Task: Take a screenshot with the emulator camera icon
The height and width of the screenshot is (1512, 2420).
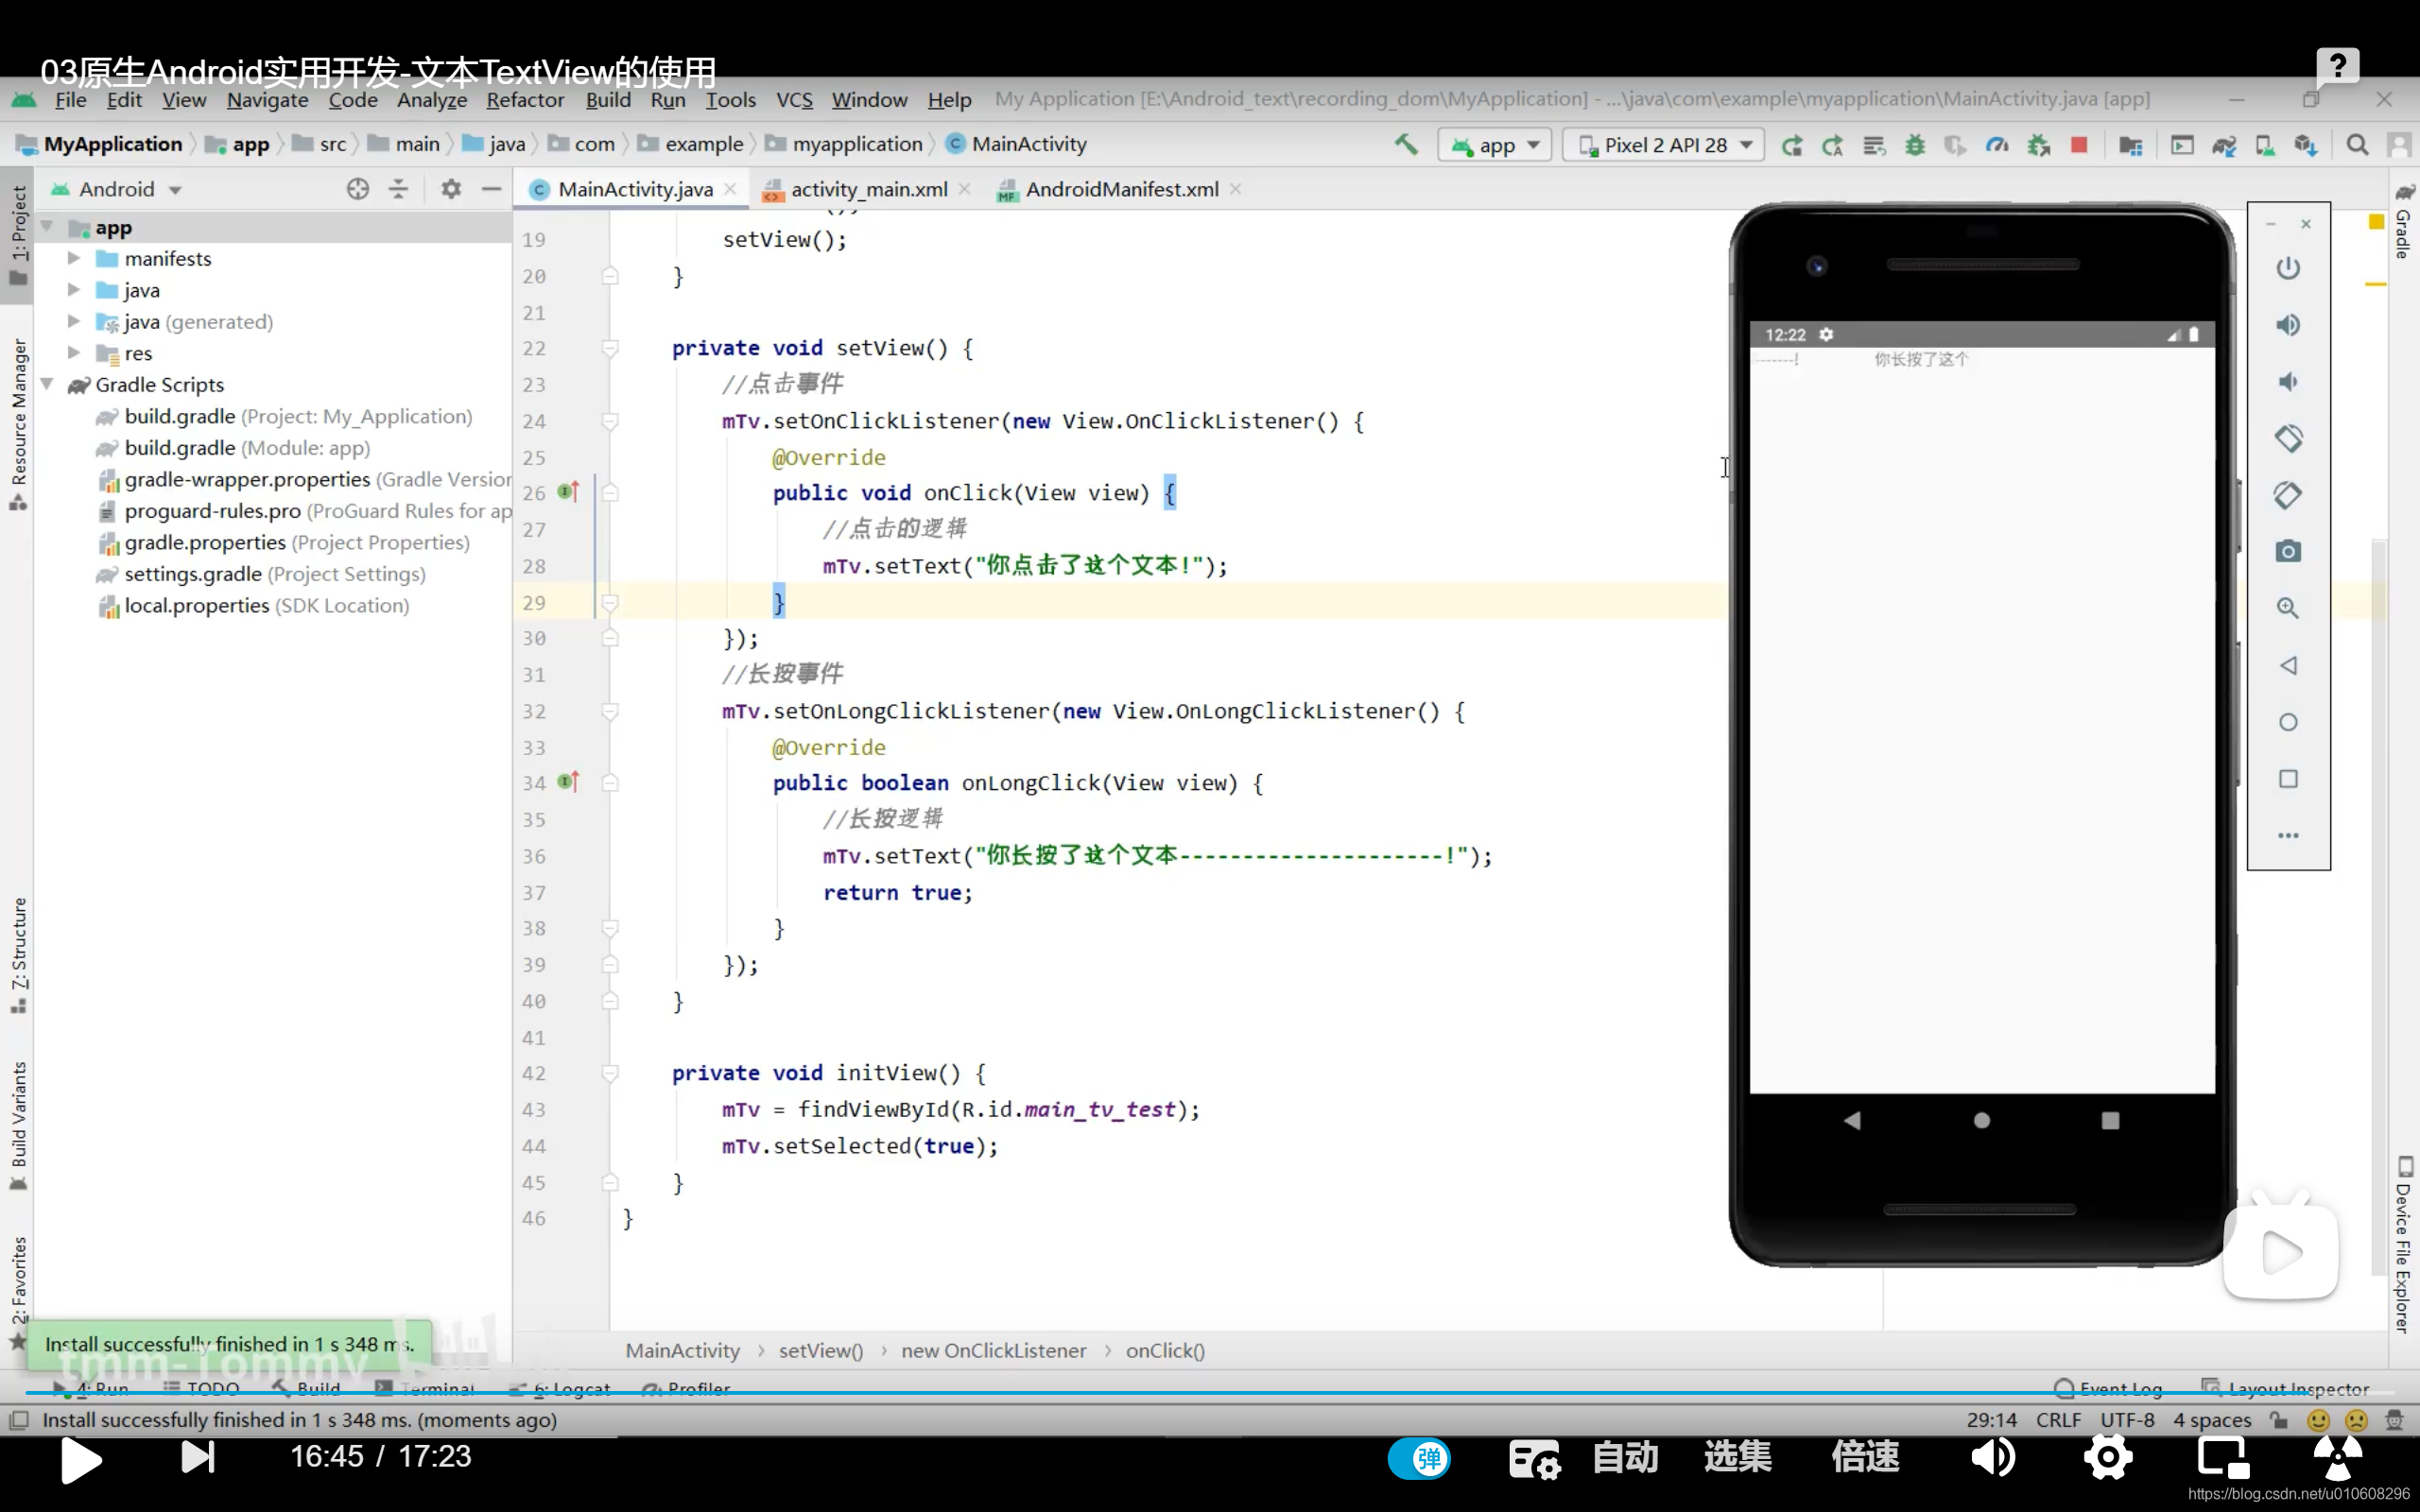Action: tap(2290, 552)
